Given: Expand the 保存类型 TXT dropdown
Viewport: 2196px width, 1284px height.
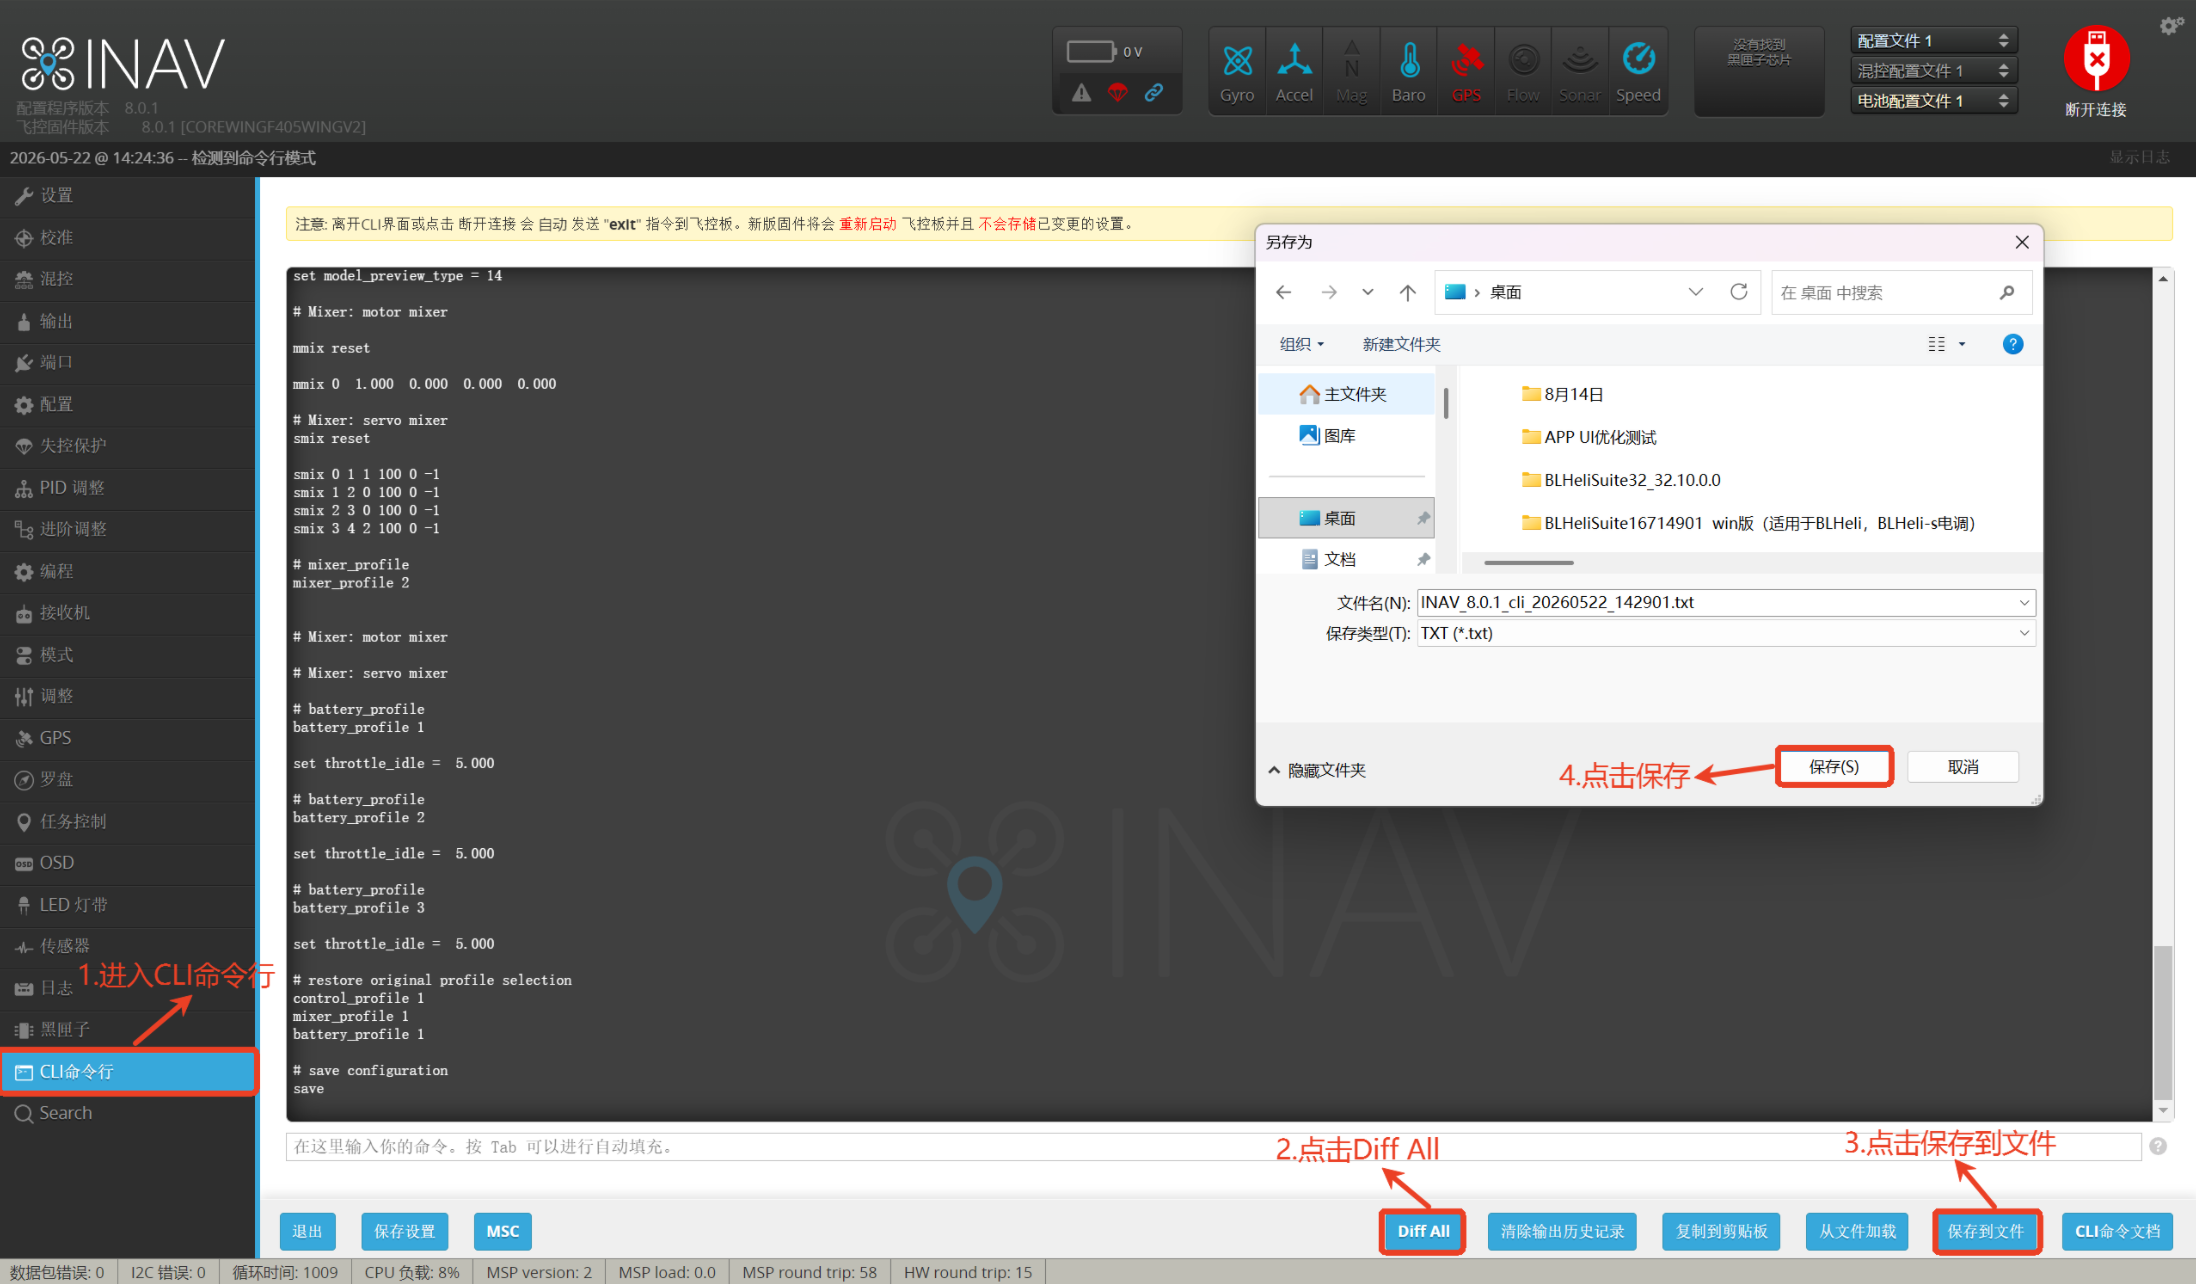Looking at the screenshot, I should point(1726,633).
